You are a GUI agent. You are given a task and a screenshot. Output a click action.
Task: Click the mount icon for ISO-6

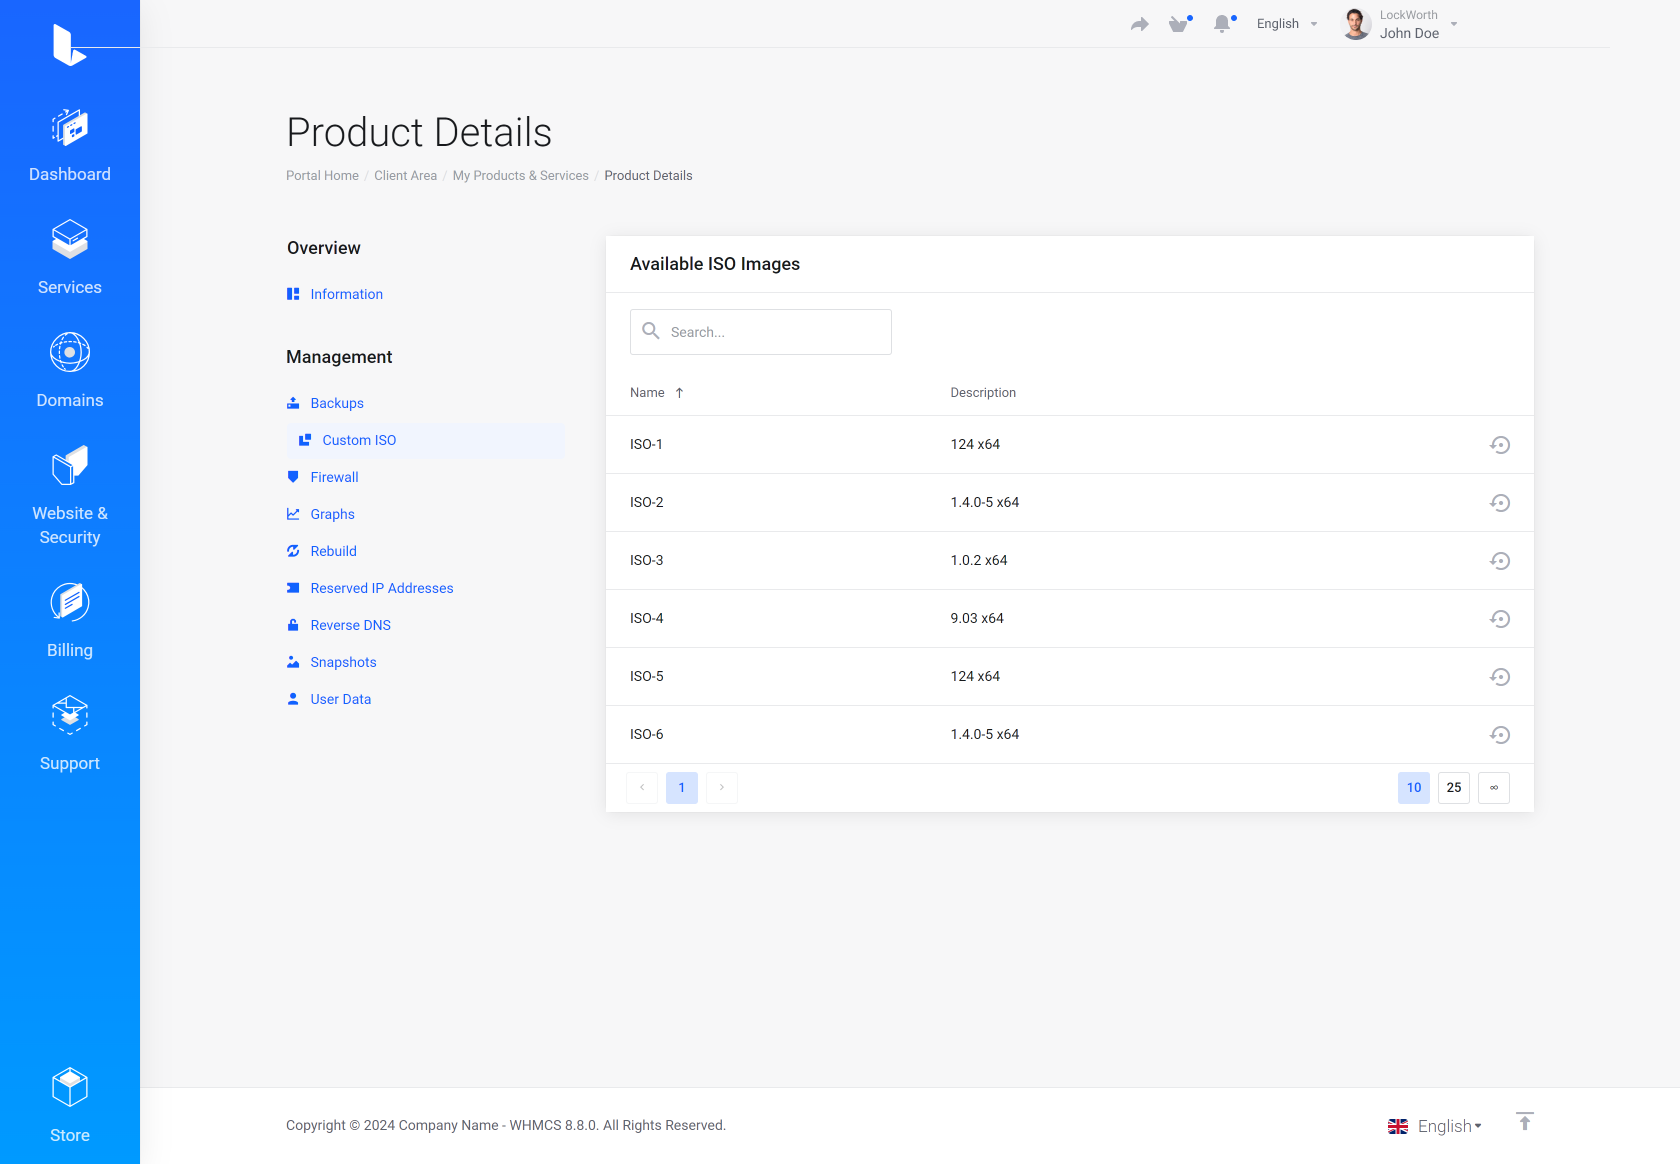click(1500, 735)
